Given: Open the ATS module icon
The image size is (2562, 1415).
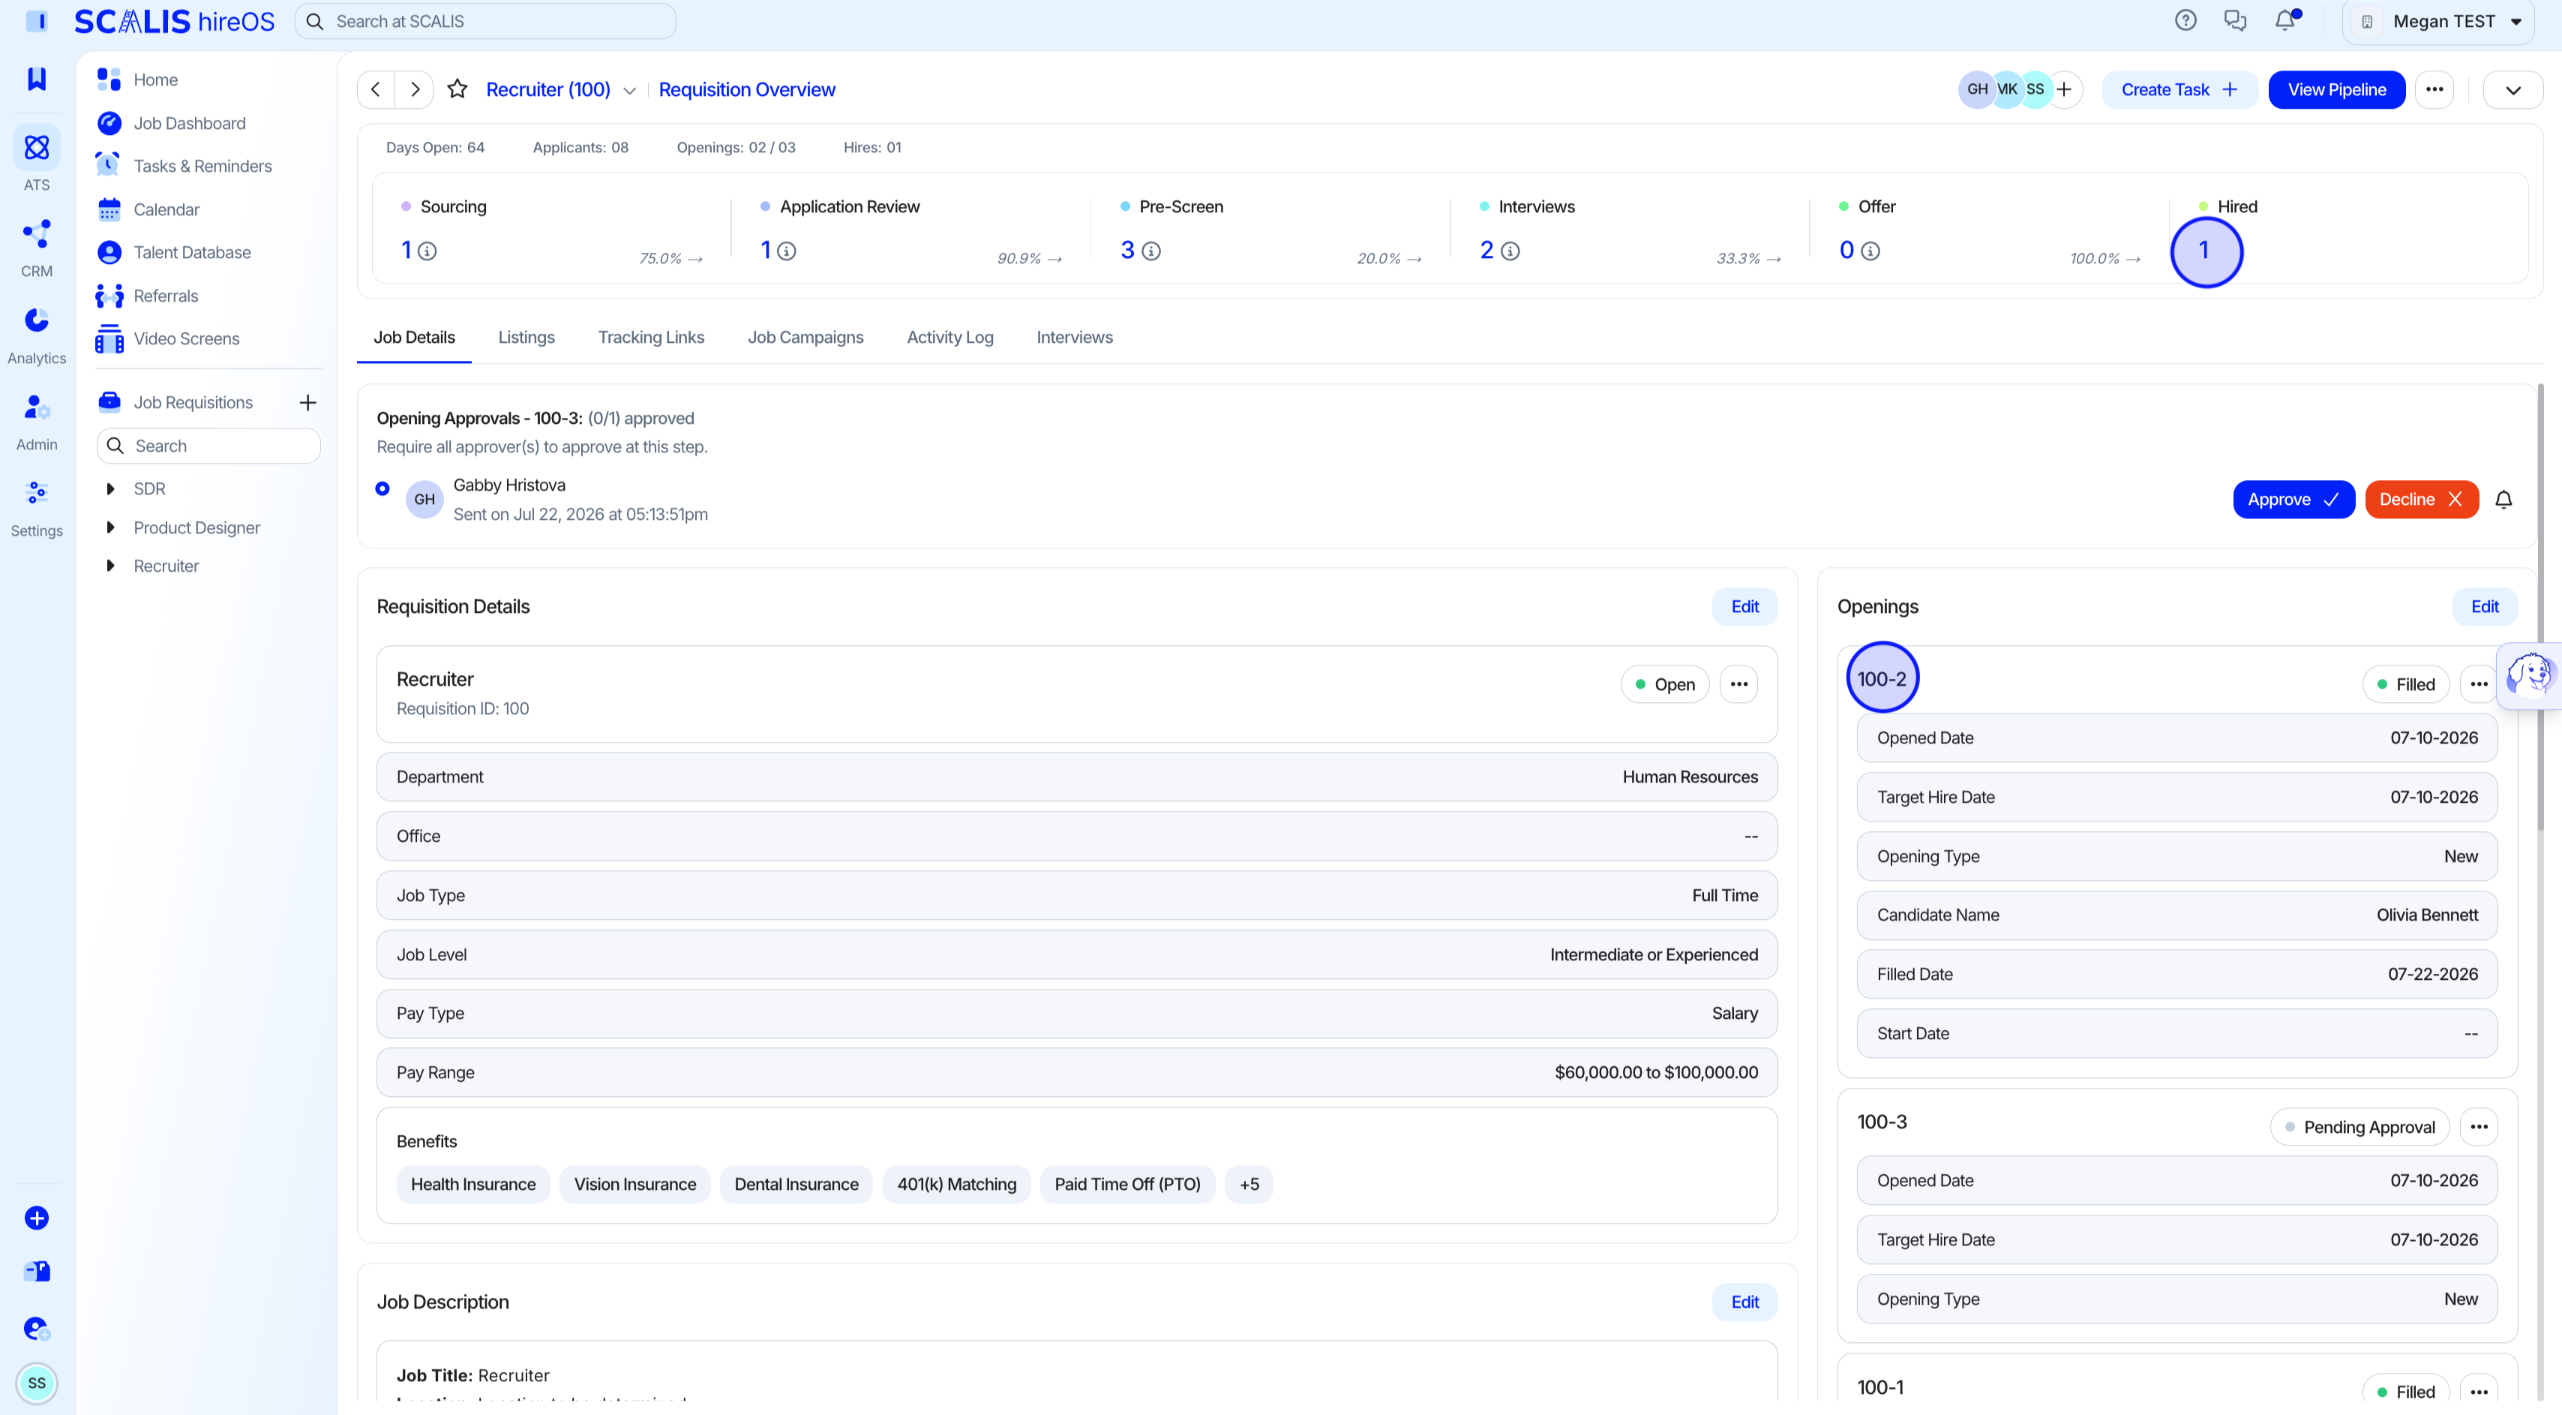Looking at the screenshot, I should click(x=37, y=148).
